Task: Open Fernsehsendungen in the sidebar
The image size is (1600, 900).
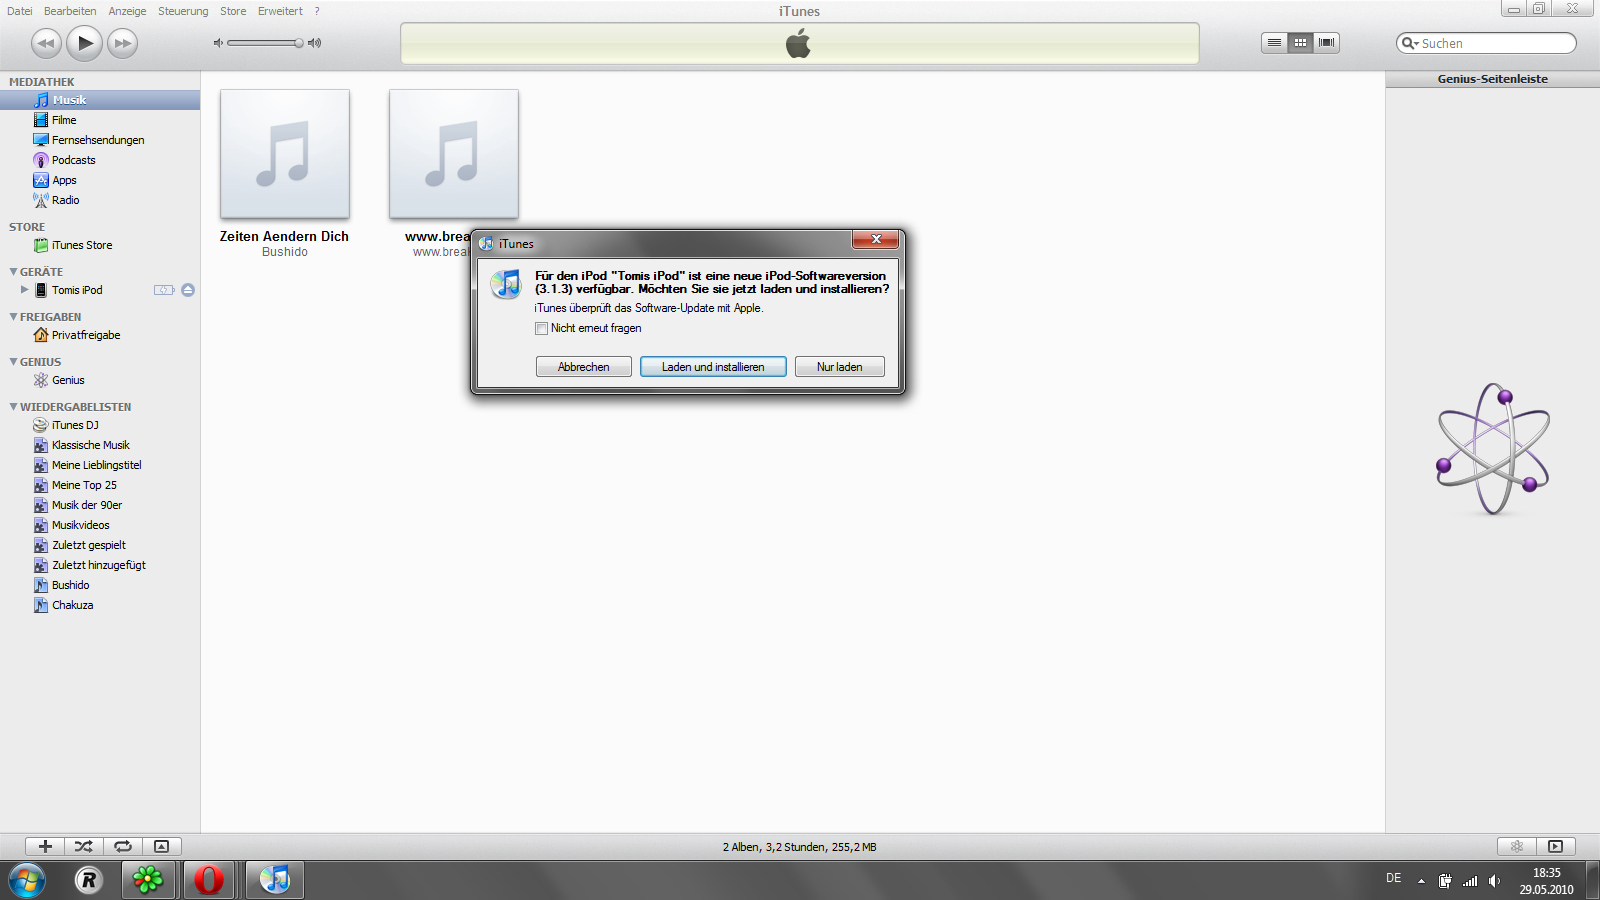Action: coord(100,140)
